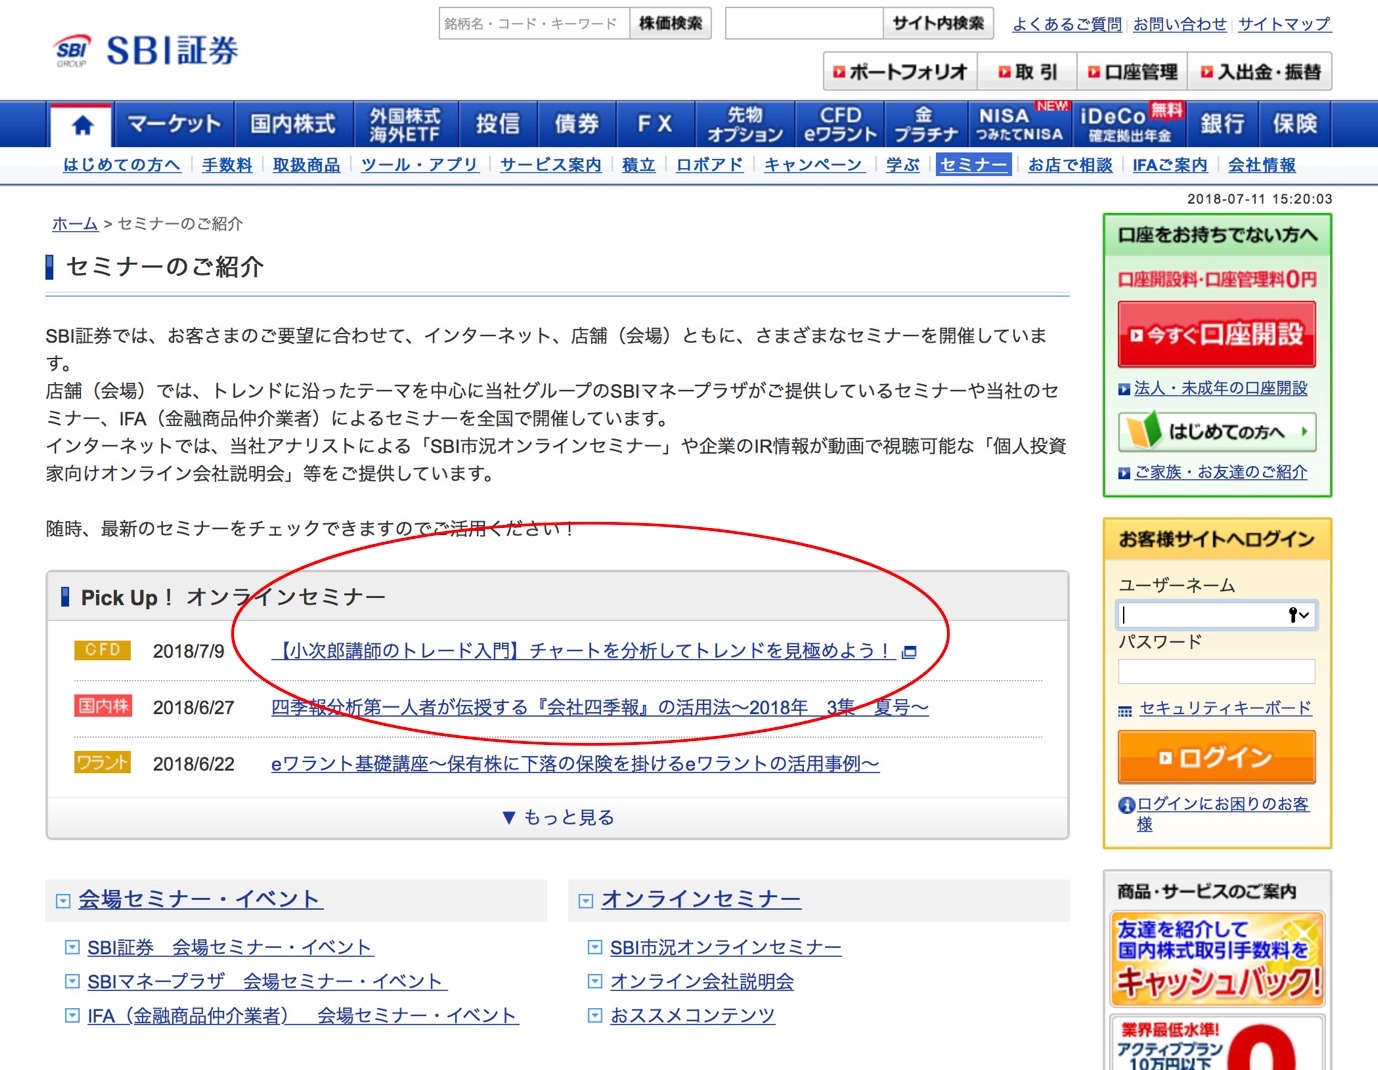
Task: Click the CFD category tag
Action: pos(103,650)
